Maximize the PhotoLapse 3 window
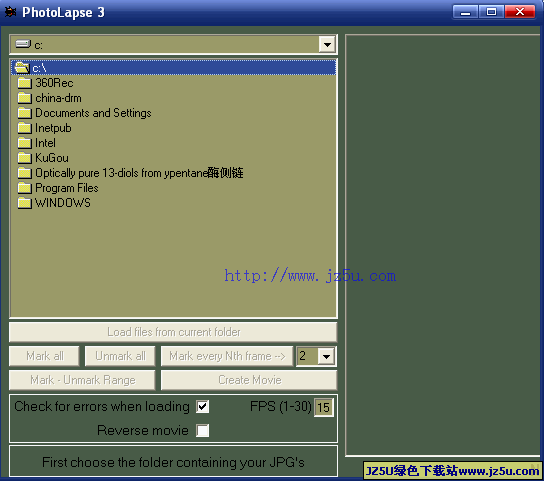Screen dimensions: 544x481 [x=491, y=12]
